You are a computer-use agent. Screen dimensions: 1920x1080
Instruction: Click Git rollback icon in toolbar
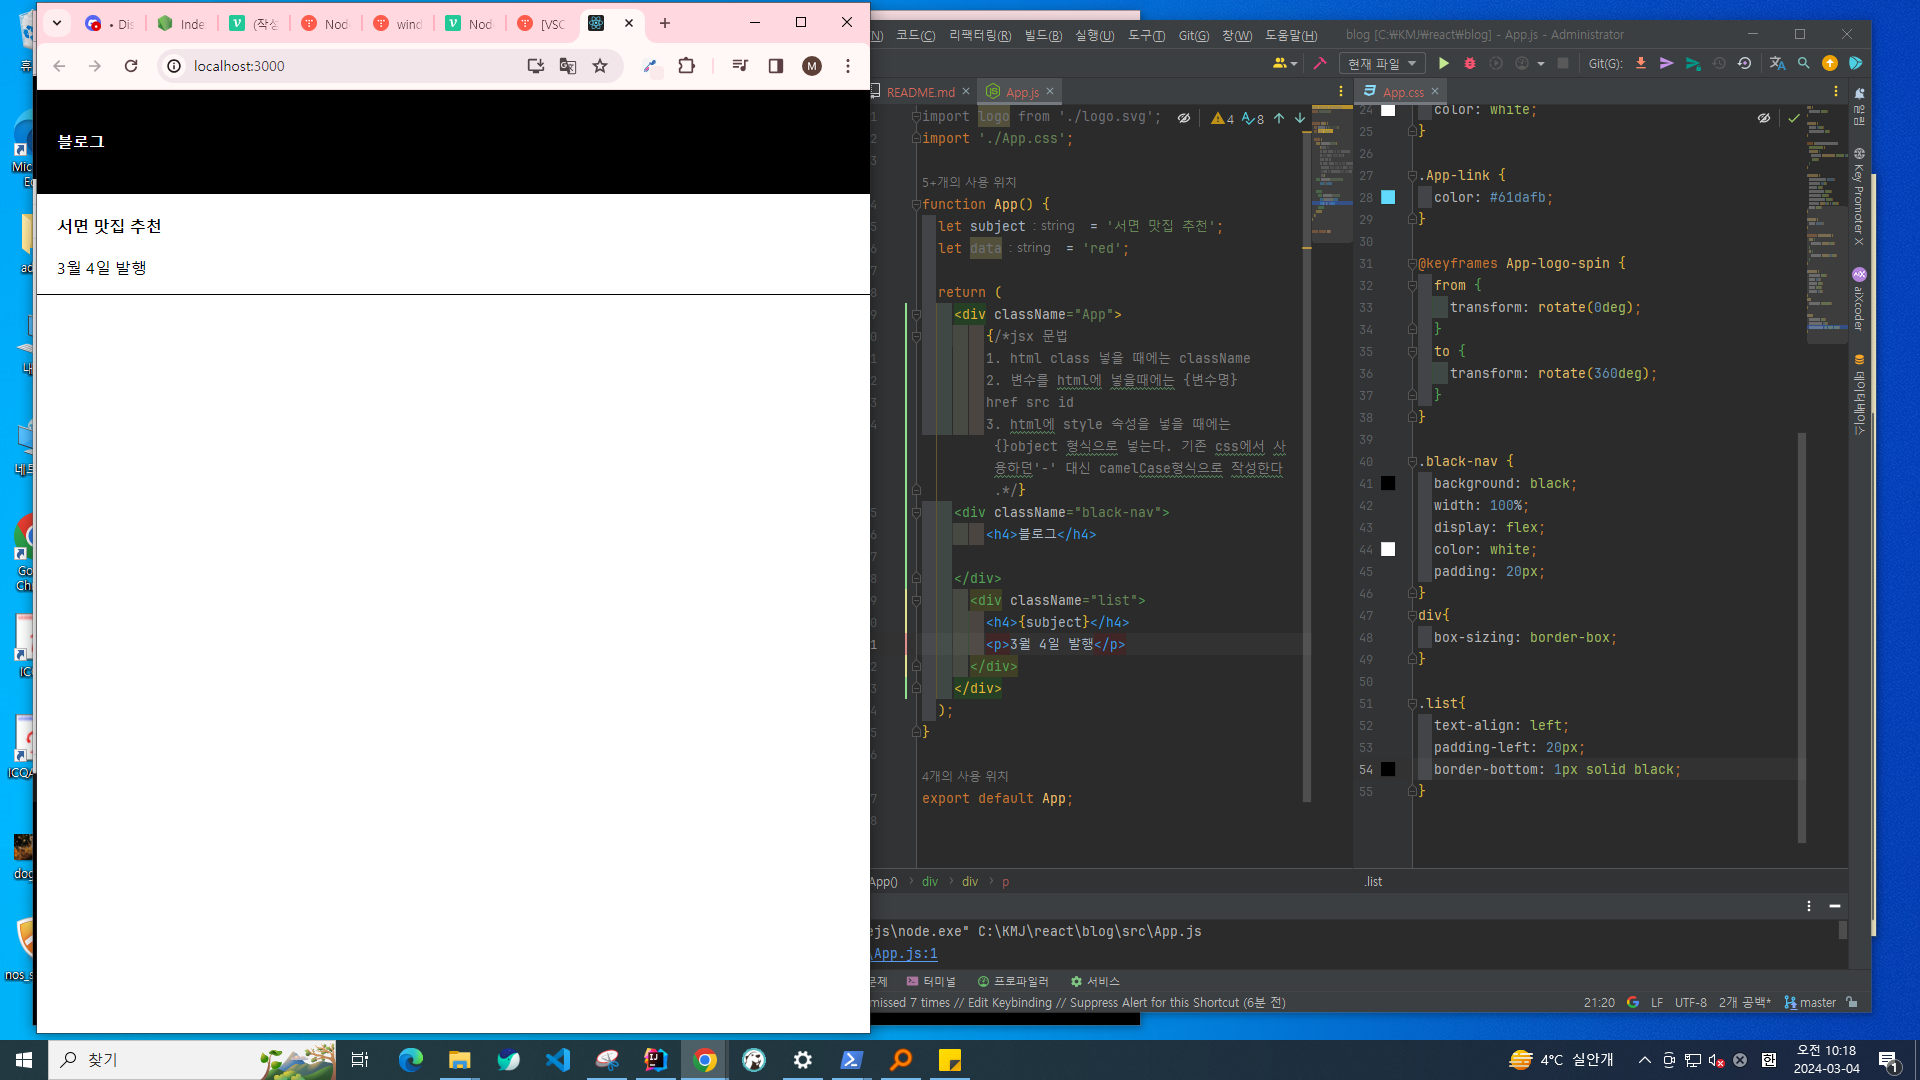coord(1745,63)
